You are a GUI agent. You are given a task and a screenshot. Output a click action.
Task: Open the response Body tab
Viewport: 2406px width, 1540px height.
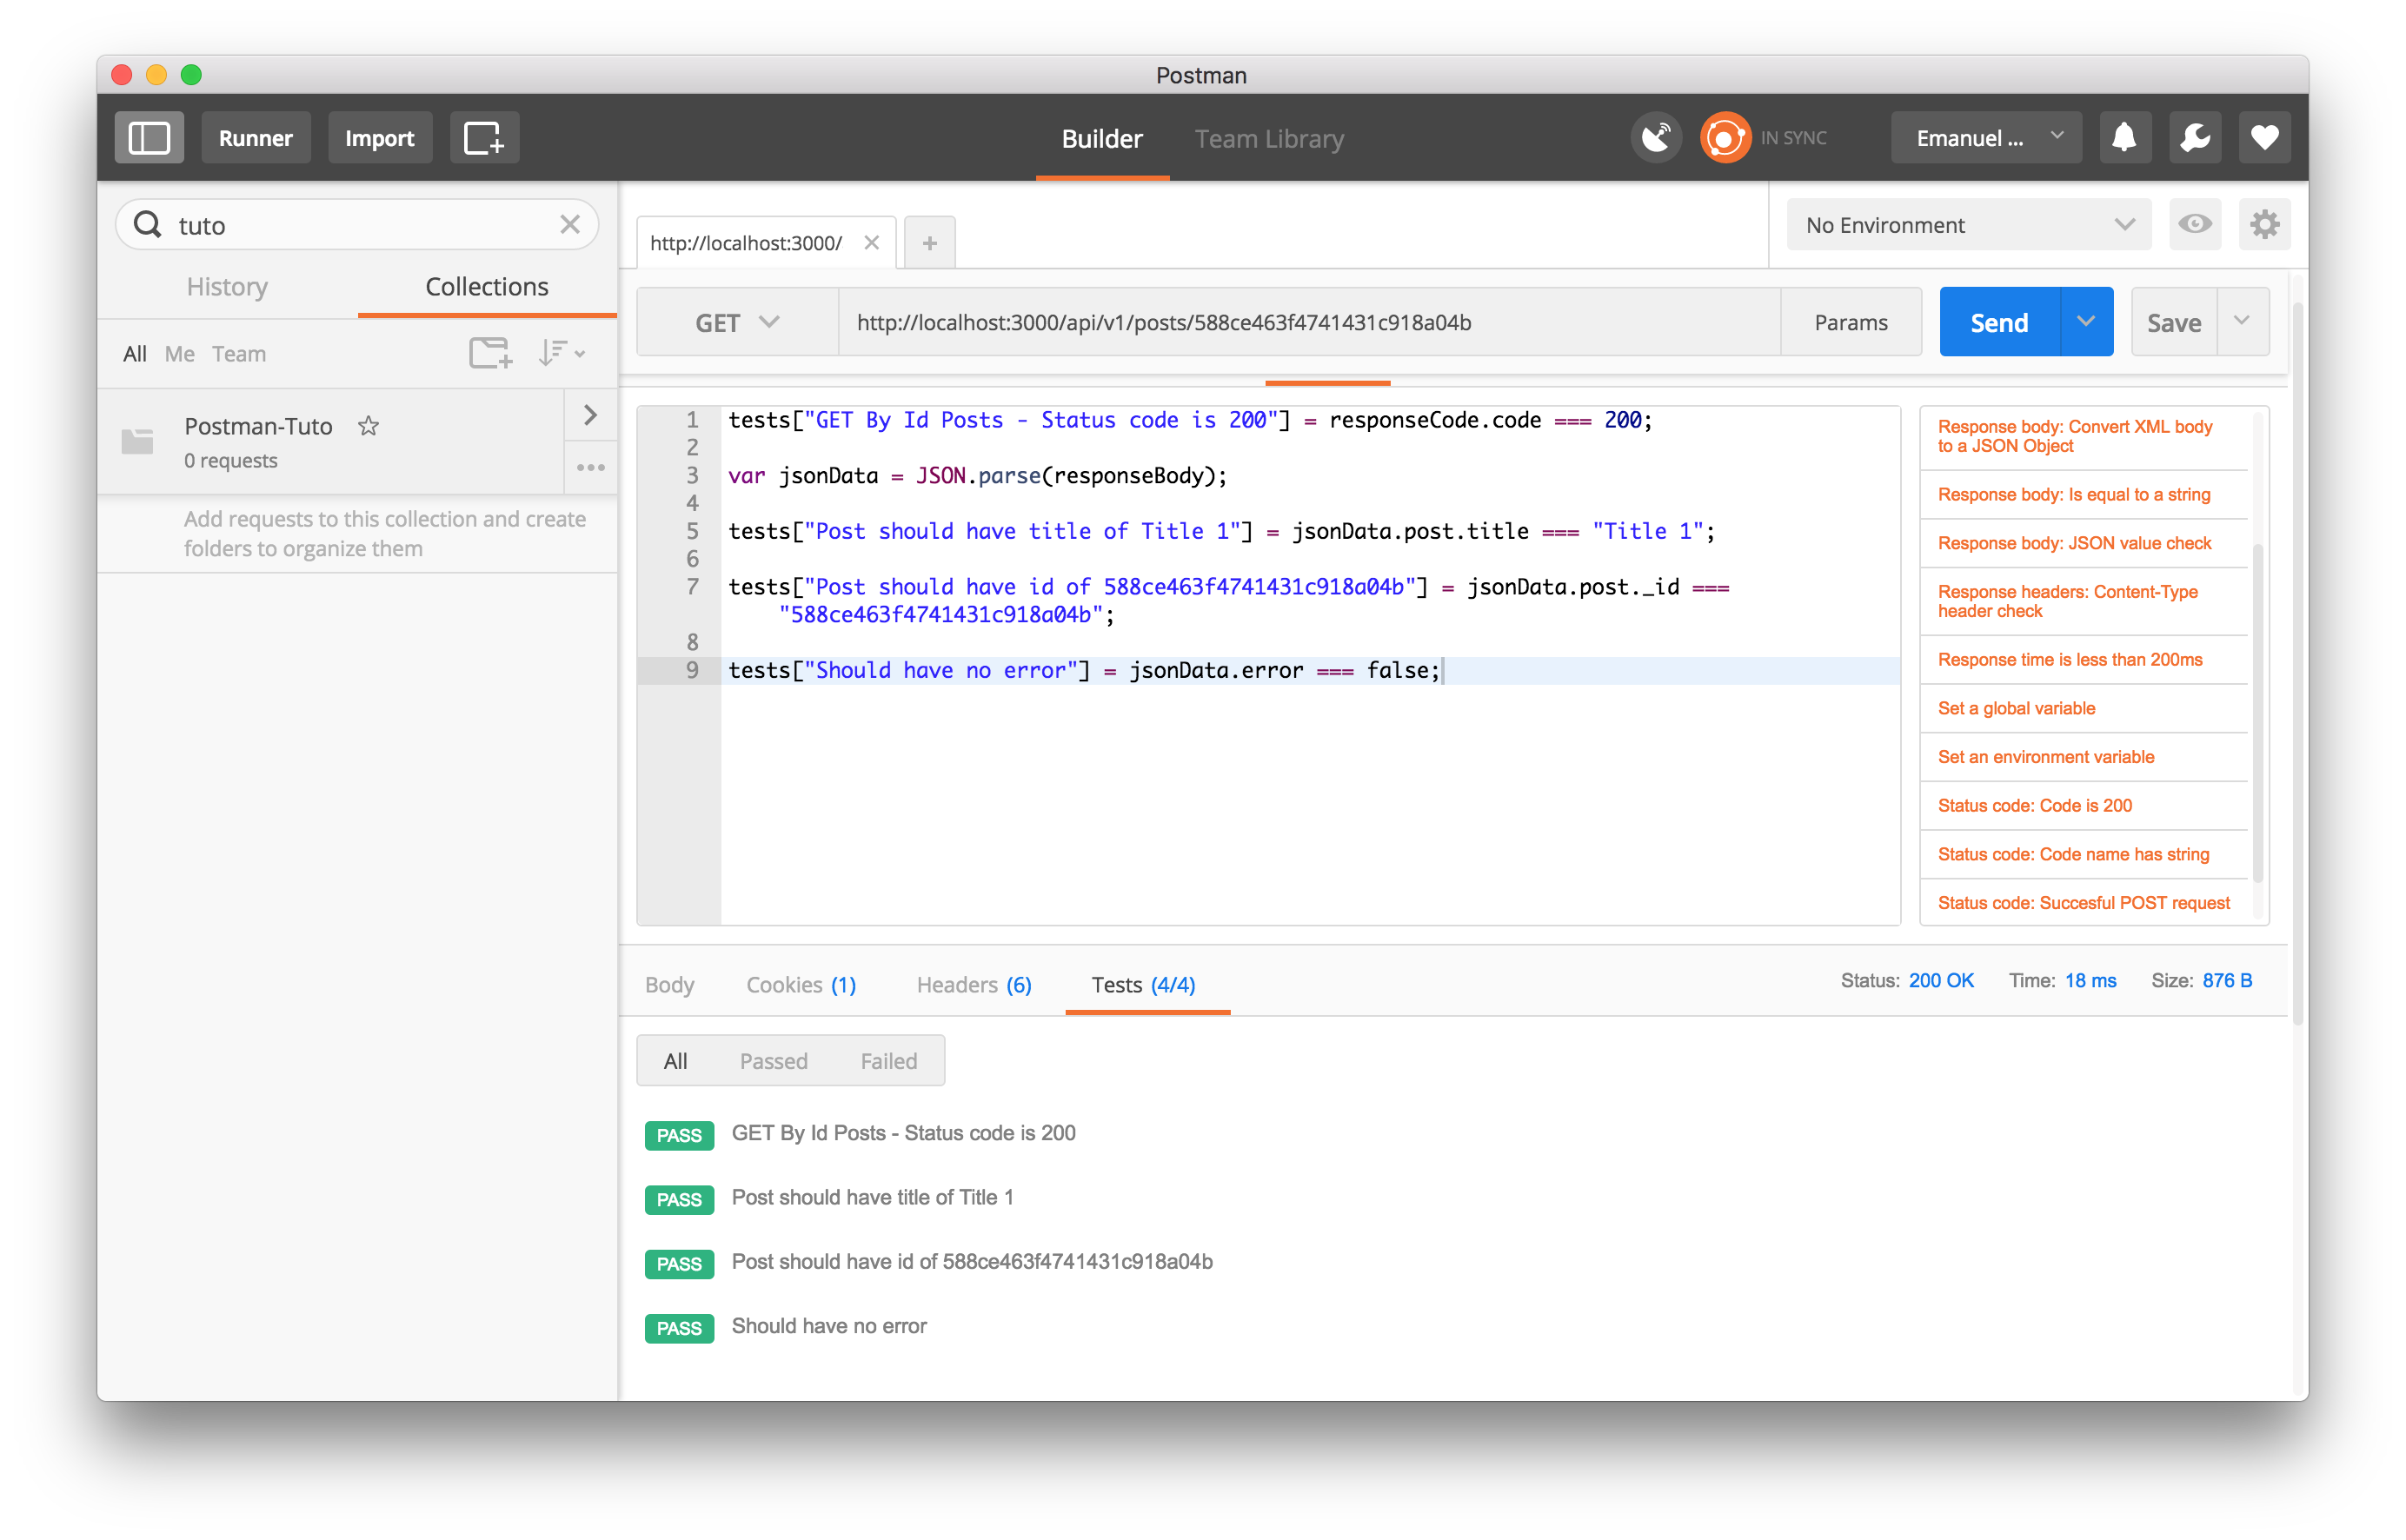(x=669, y=984)
